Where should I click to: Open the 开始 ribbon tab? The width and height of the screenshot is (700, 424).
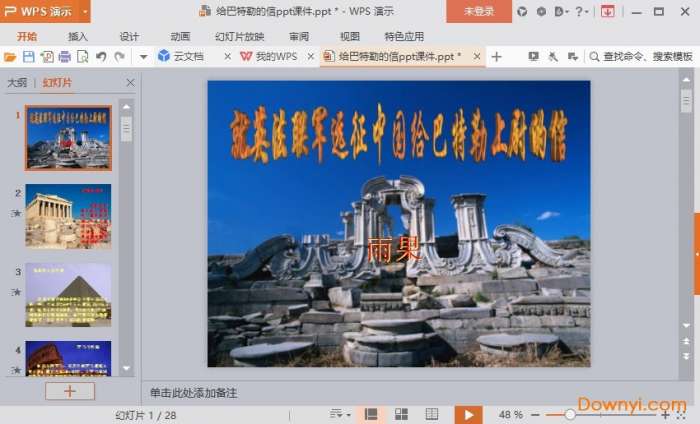pos(27,37)
